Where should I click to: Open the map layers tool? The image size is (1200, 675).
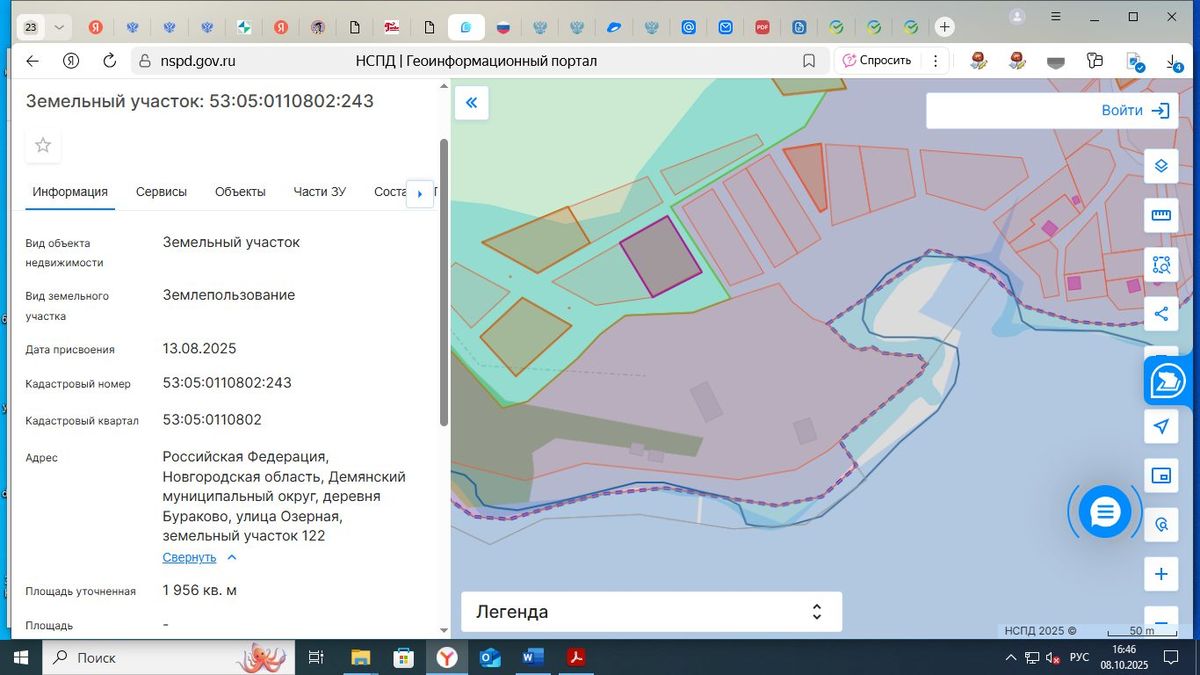1161,166
